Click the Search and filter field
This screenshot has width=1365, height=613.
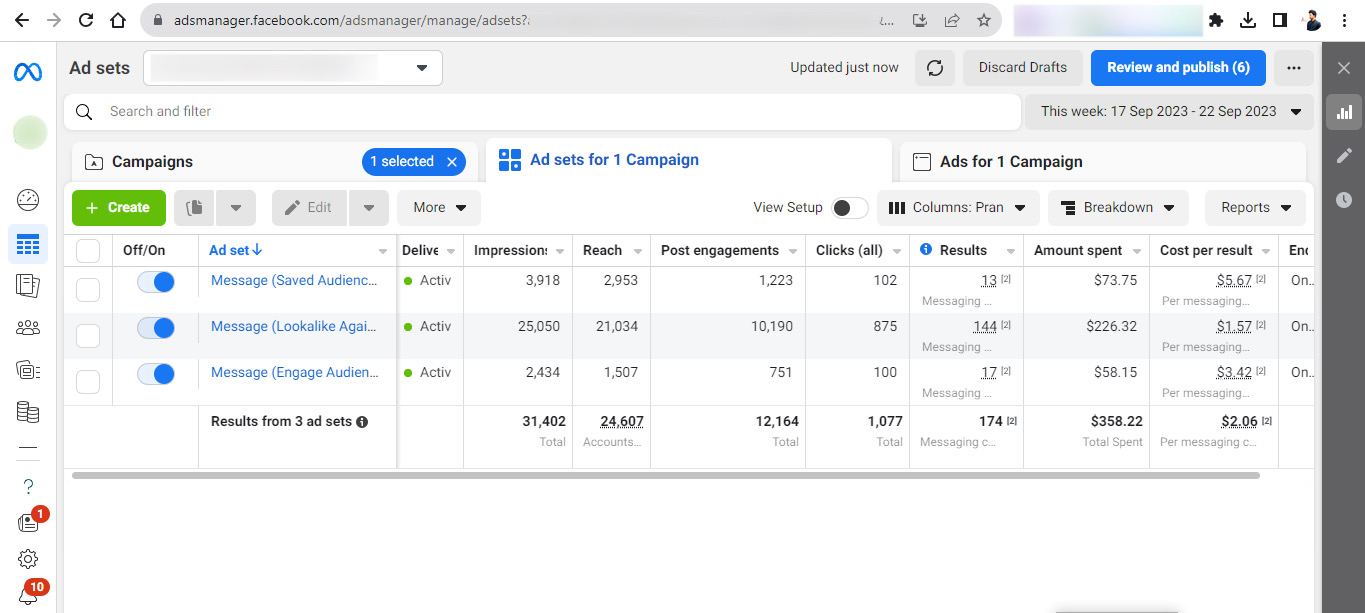pos(541,112)
